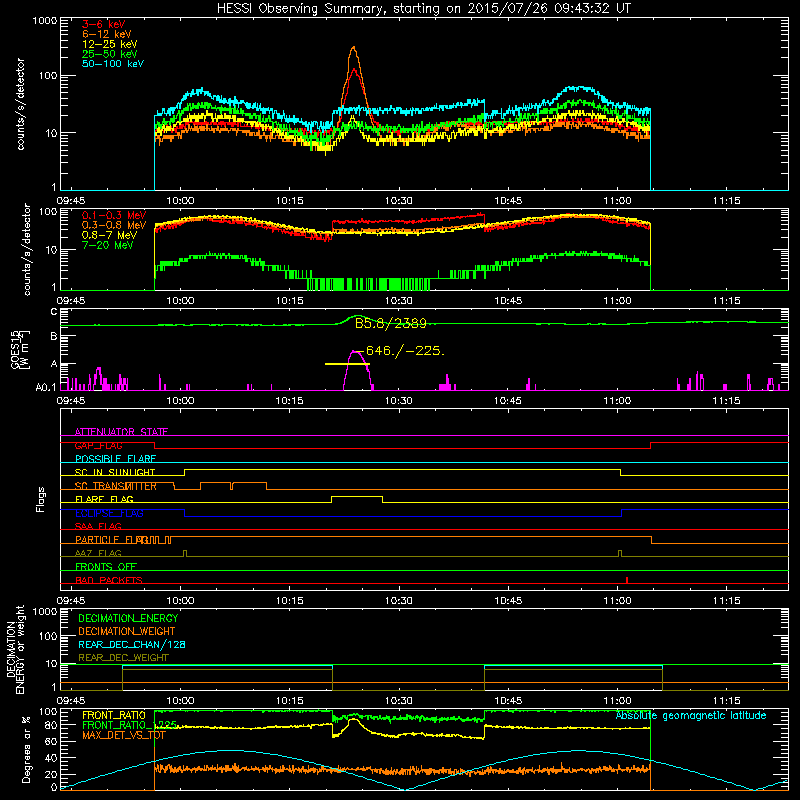Select the ATTENUATOR_STATE flag label
Viewport: 800px width, 800px height.
coord(121,432)
